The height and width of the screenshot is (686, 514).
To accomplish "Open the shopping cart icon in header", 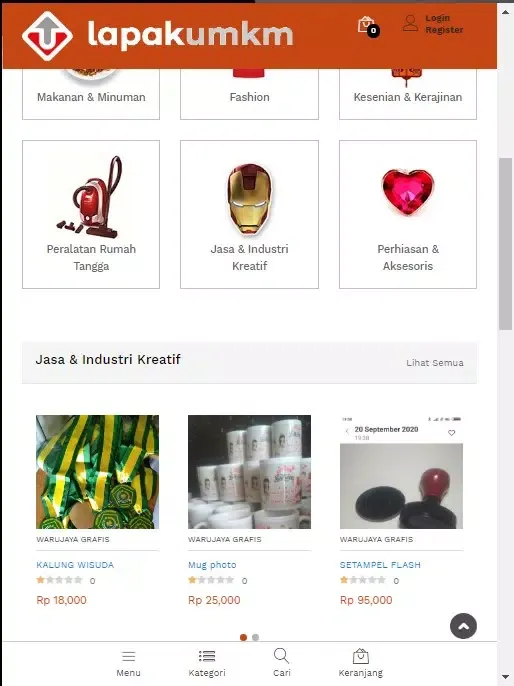I will click(367, 26).
